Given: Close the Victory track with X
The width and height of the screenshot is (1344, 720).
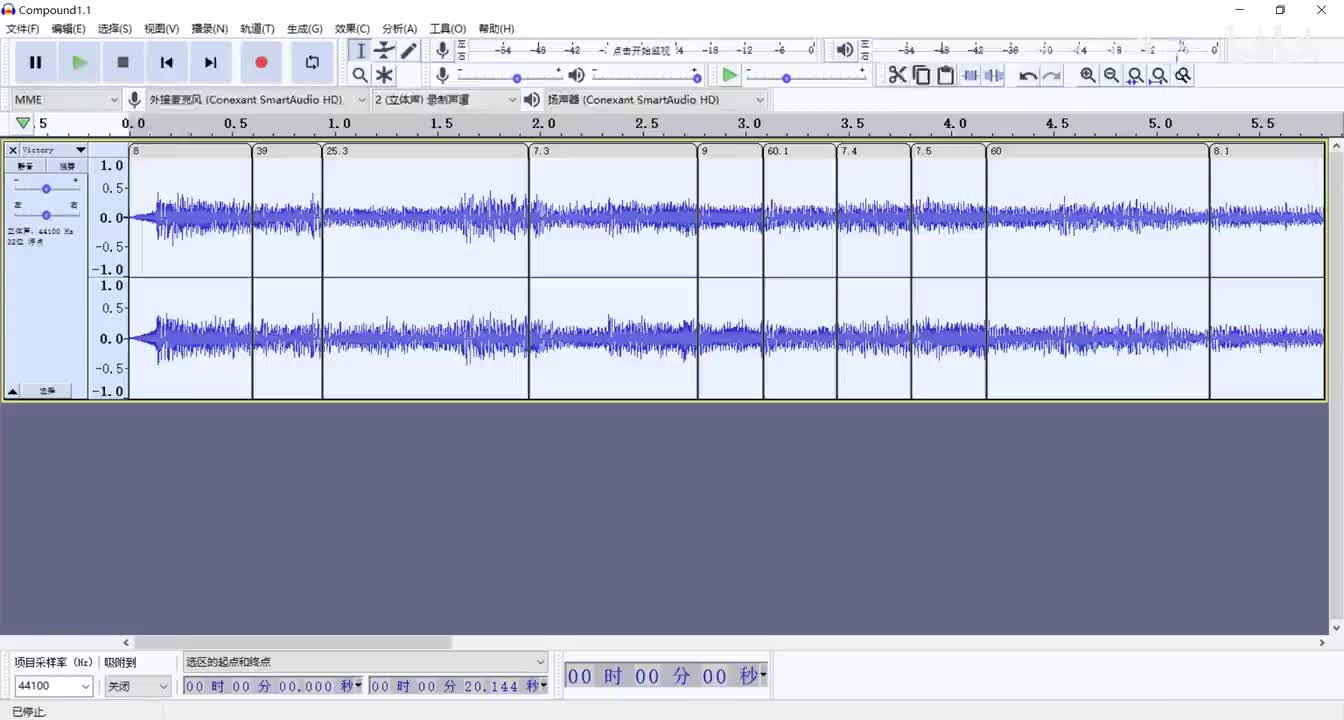Looking at the screenshot, I should (x=13, y=150).
